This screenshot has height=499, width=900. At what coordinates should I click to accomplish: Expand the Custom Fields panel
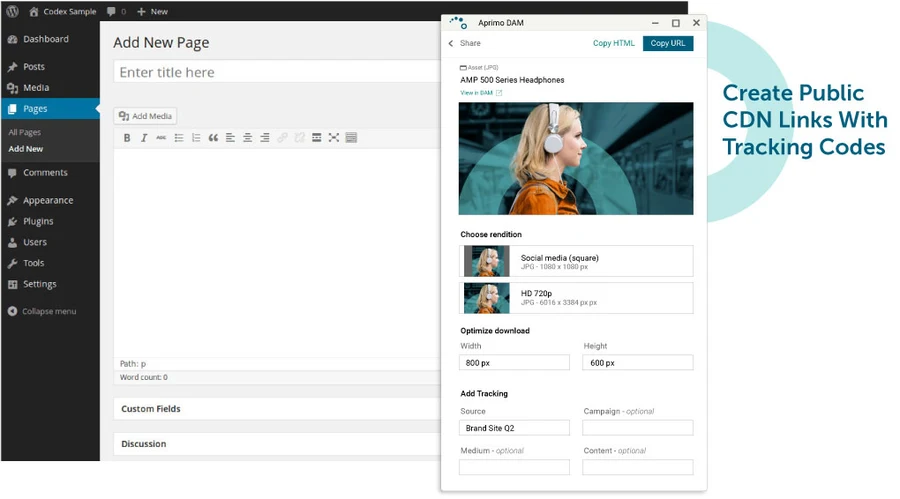(x=277, y=409)
